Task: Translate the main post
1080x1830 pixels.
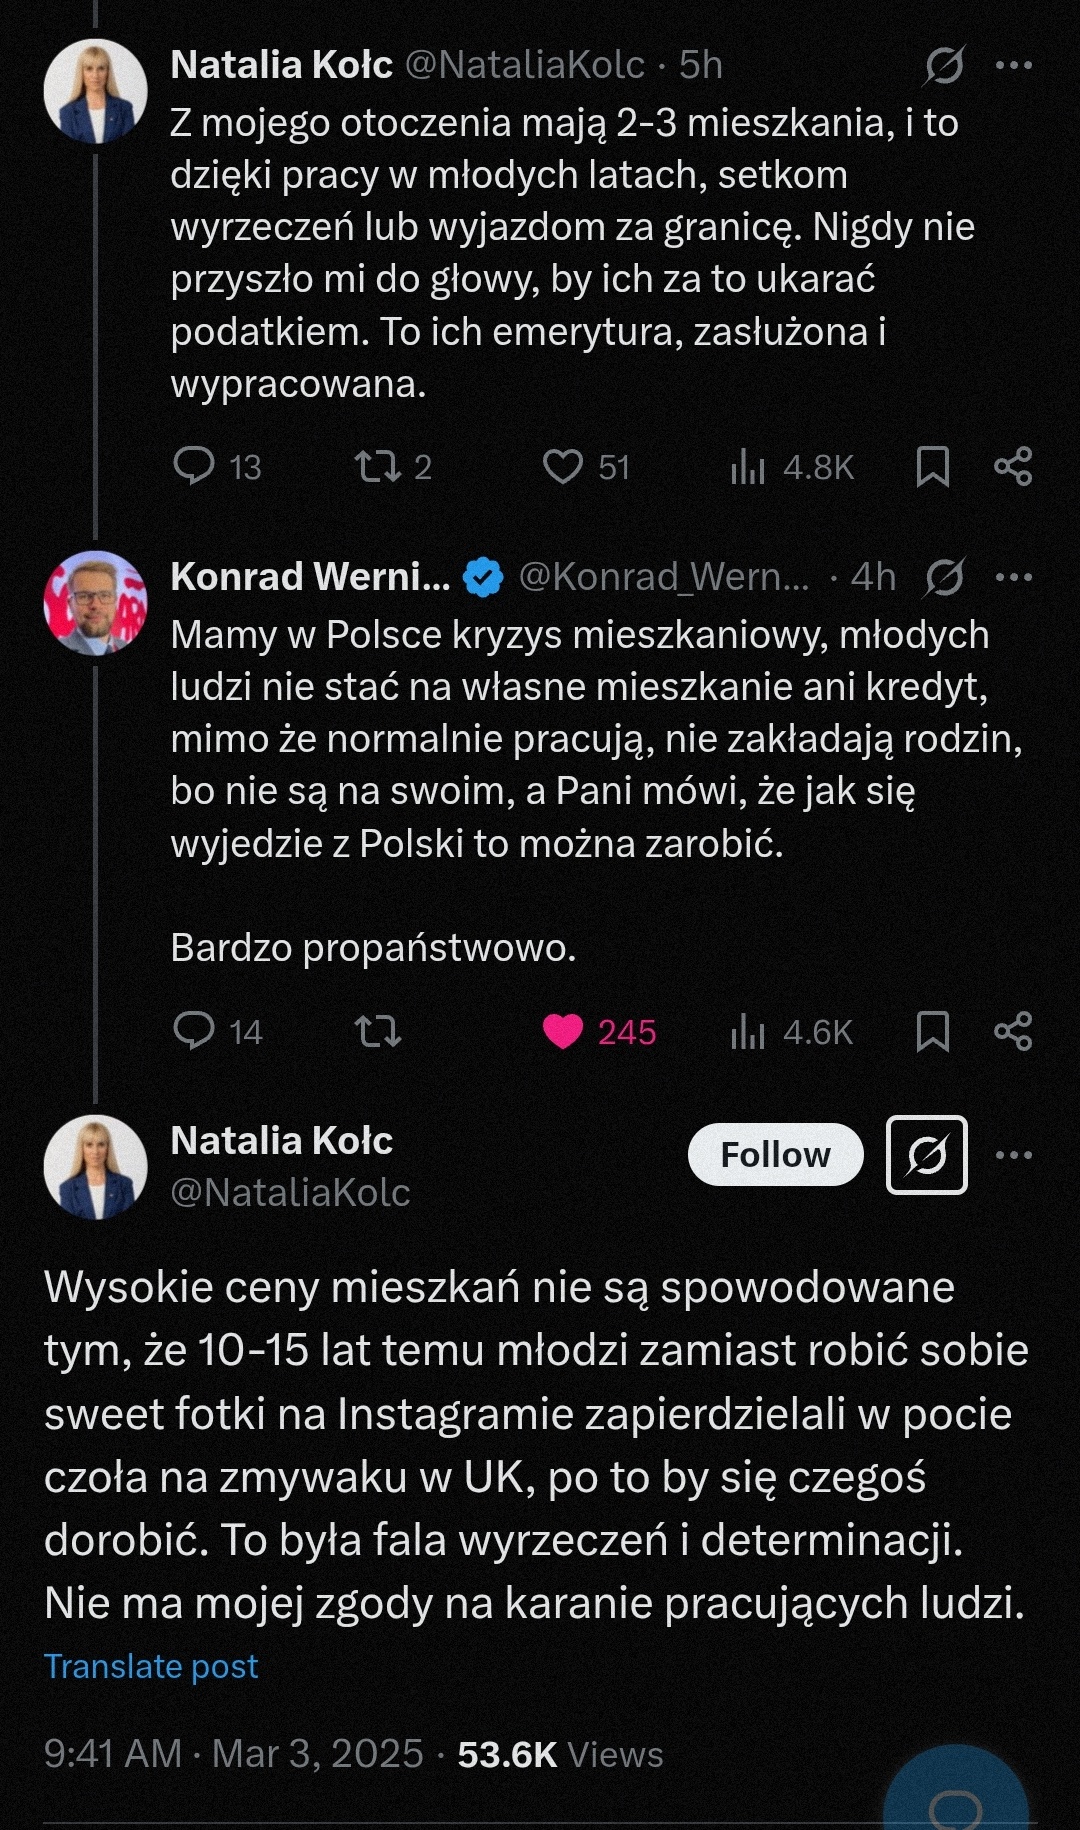Action: coord(151,1666)
